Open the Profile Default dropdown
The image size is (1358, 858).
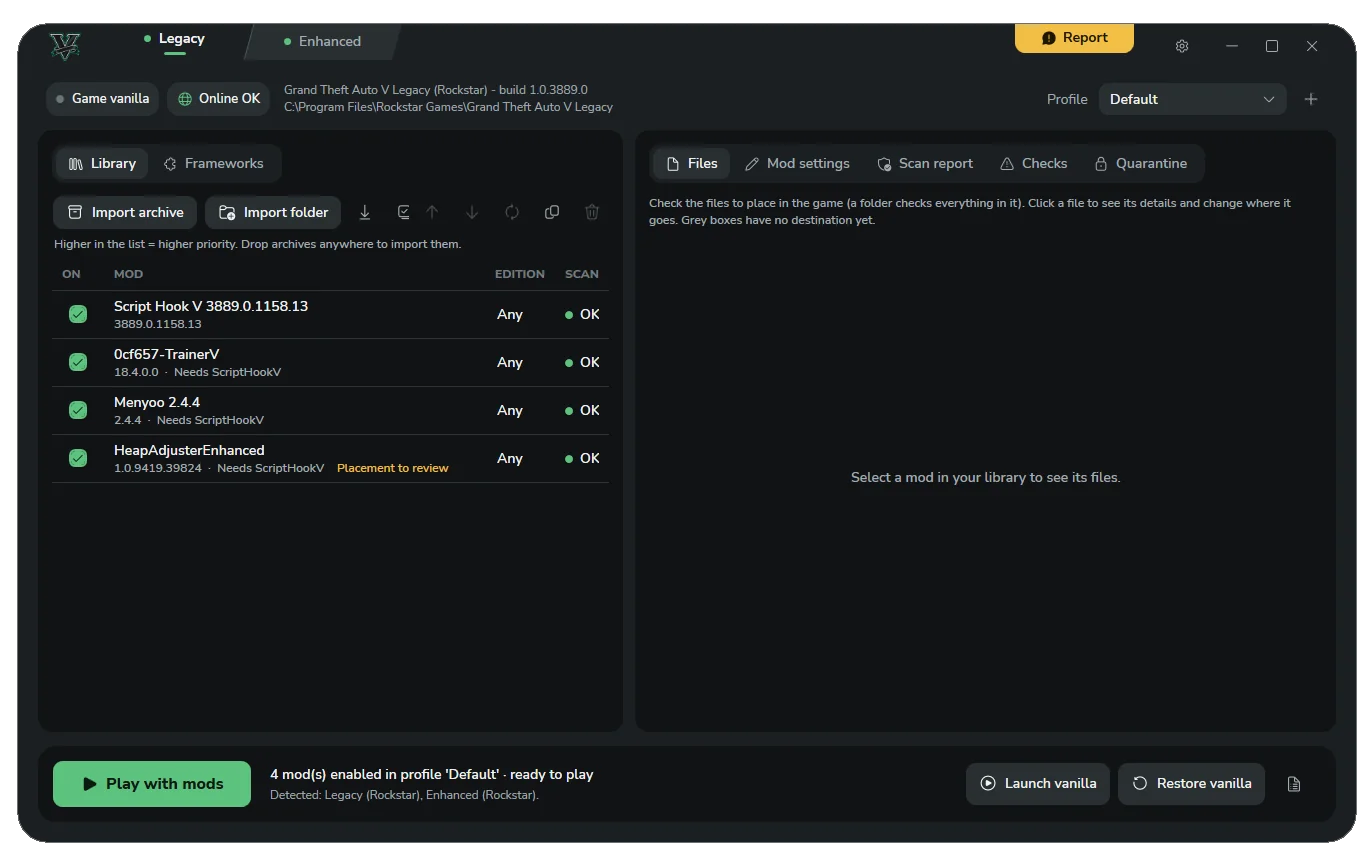pos(1192,99)
